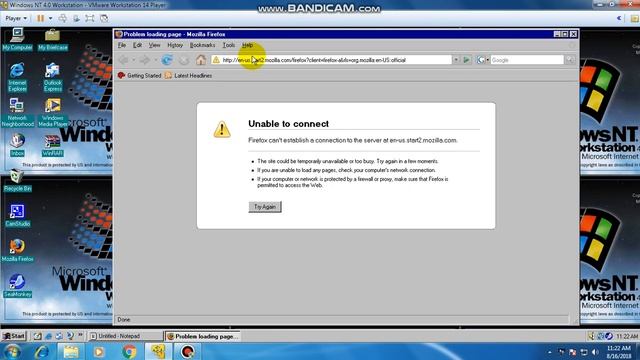The width and height of the screenshot is (640, 360).
Task: Open the Latest Headlines feed bookmark
Action: (188, 76)
